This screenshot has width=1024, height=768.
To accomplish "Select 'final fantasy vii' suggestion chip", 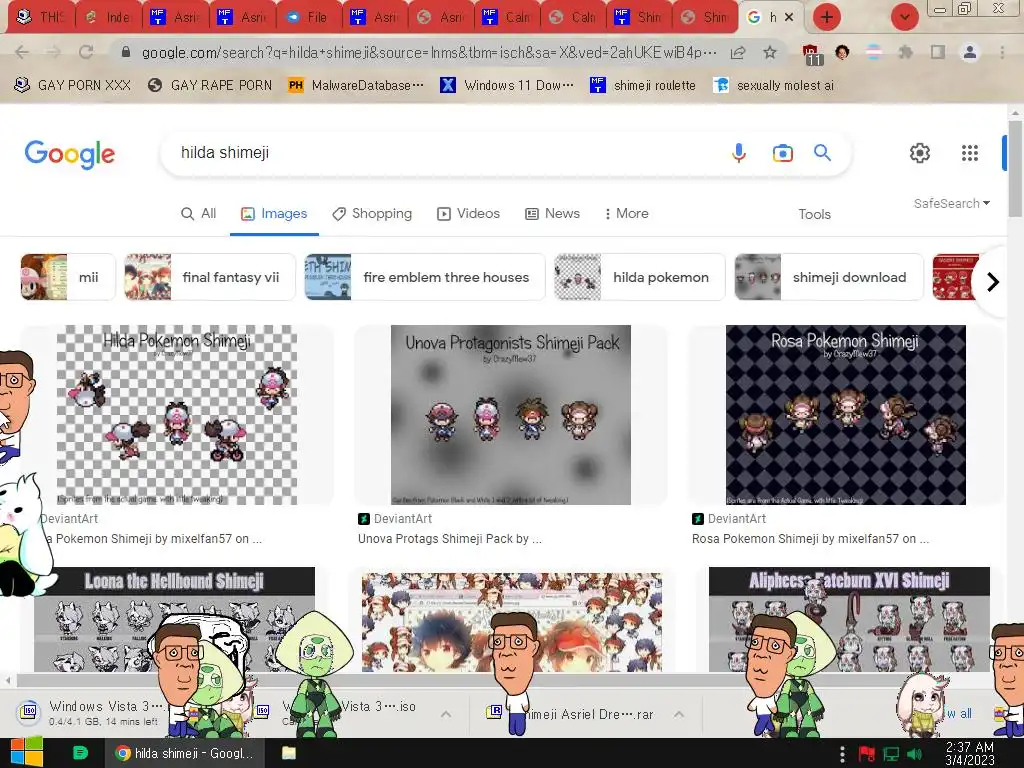I will [210, 277].
